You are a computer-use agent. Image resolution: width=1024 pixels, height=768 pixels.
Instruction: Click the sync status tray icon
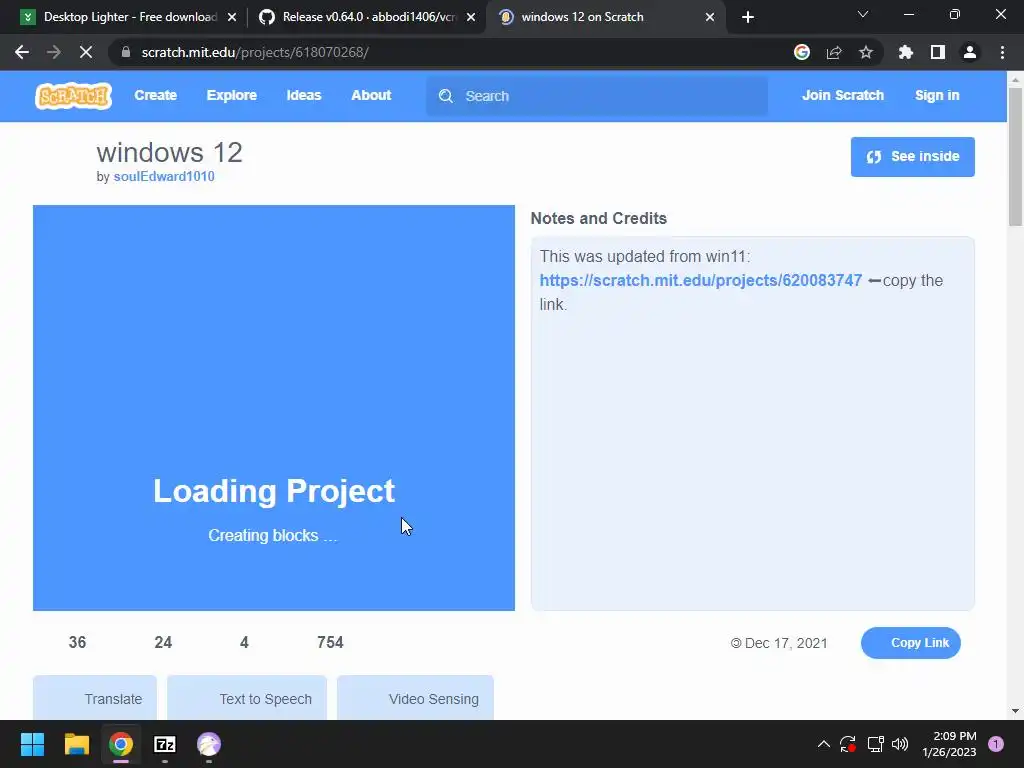point(848,744)
